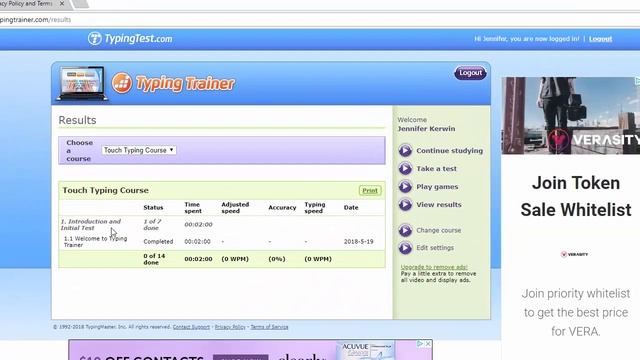This screenshot has height=360, width=640.
Task: Open the Touch Typing Course dropdown
Action: click(x=139, y=150)
